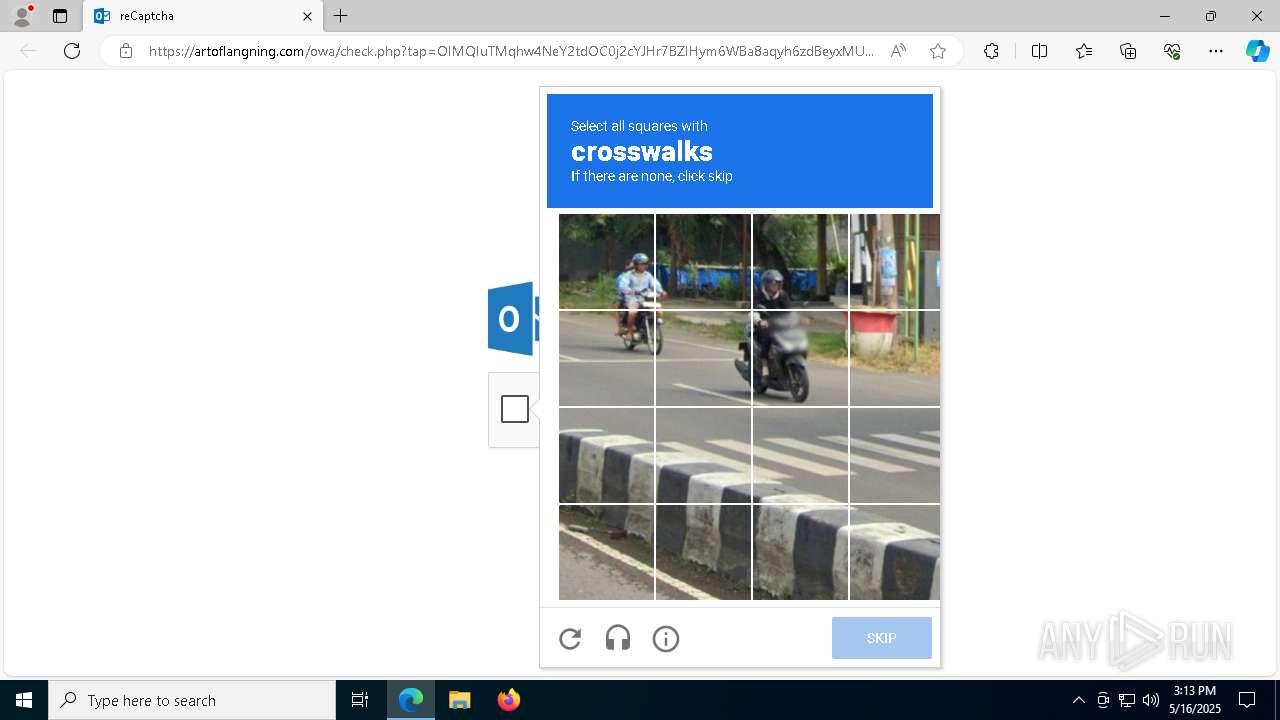Viewport: 1280px width, 720px height.
Task: Minimize the browser window
Action: tap(1165, 16)
